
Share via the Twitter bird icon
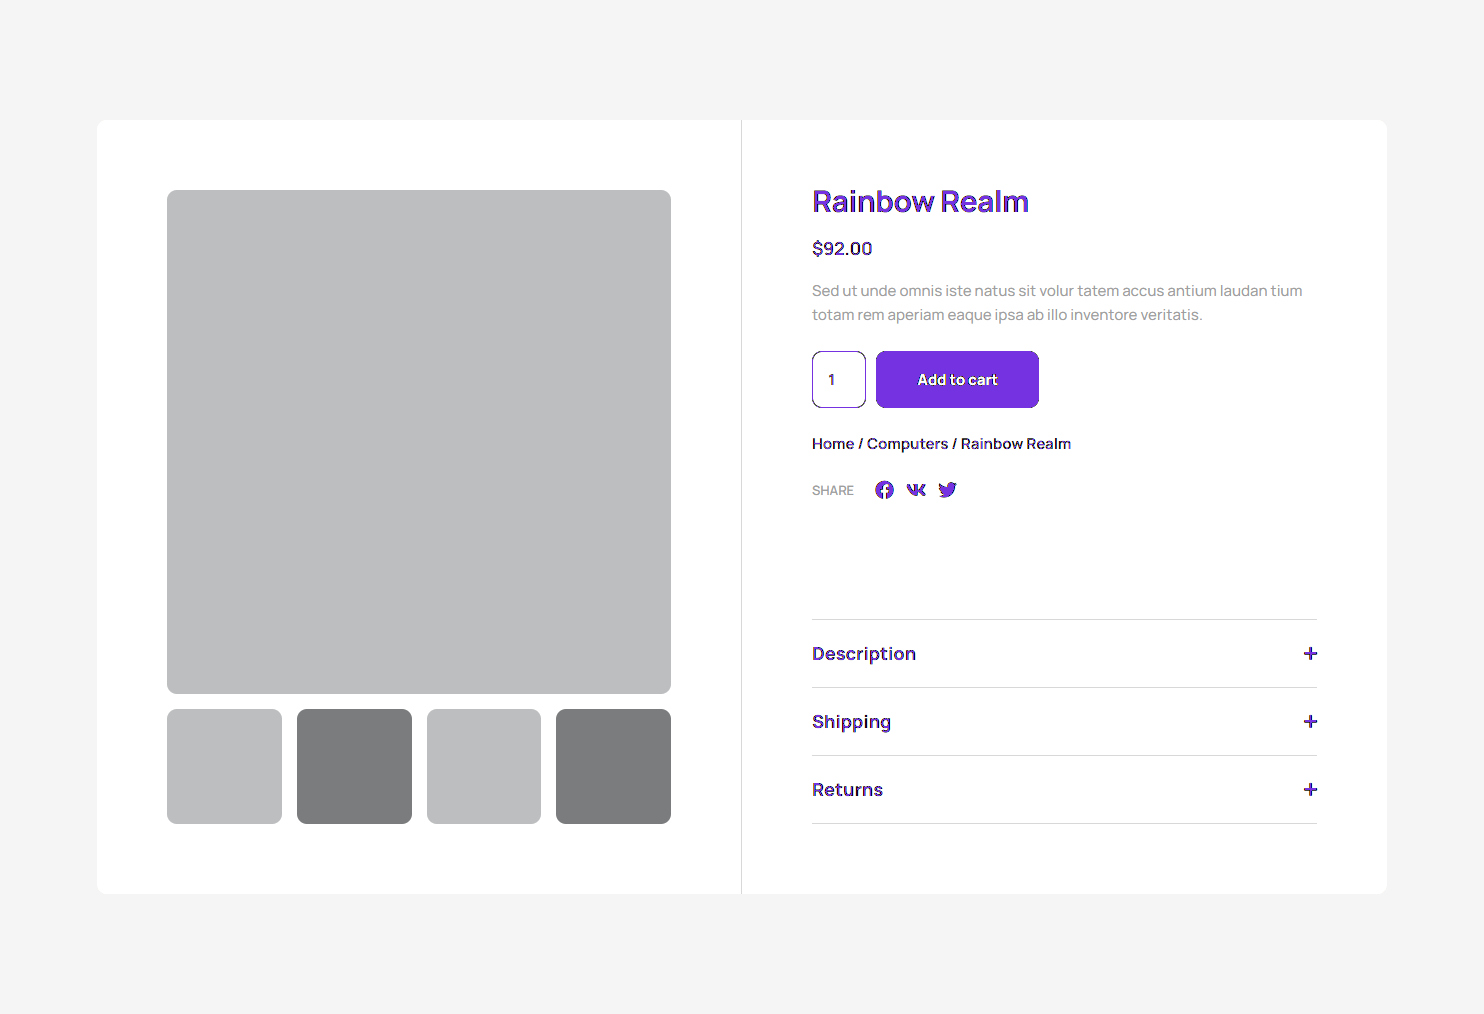pyautogui.click(x=947, y=490)
